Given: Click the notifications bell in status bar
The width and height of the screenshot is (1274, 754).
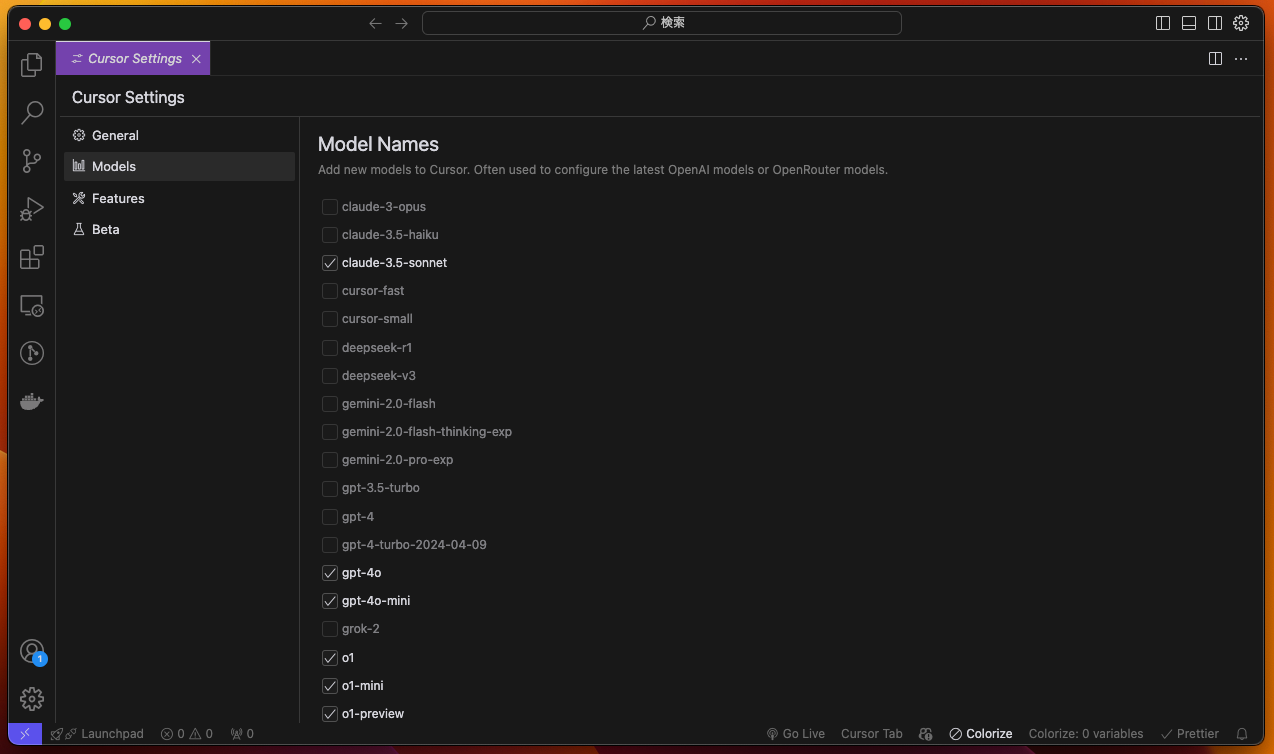Looking at the screenshot, I should 1243,734.
